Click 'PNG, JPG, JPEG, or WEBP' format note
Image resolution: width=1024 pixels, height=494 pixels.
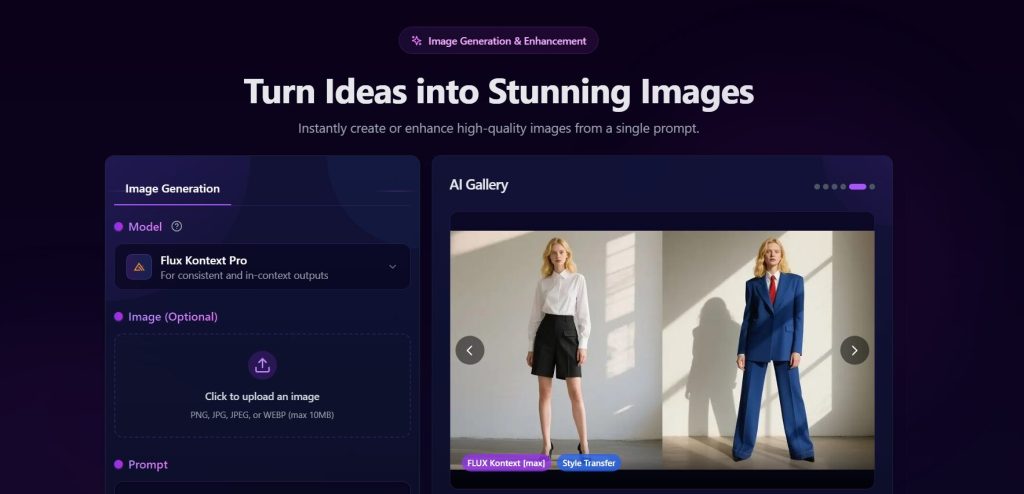point(262,415)
